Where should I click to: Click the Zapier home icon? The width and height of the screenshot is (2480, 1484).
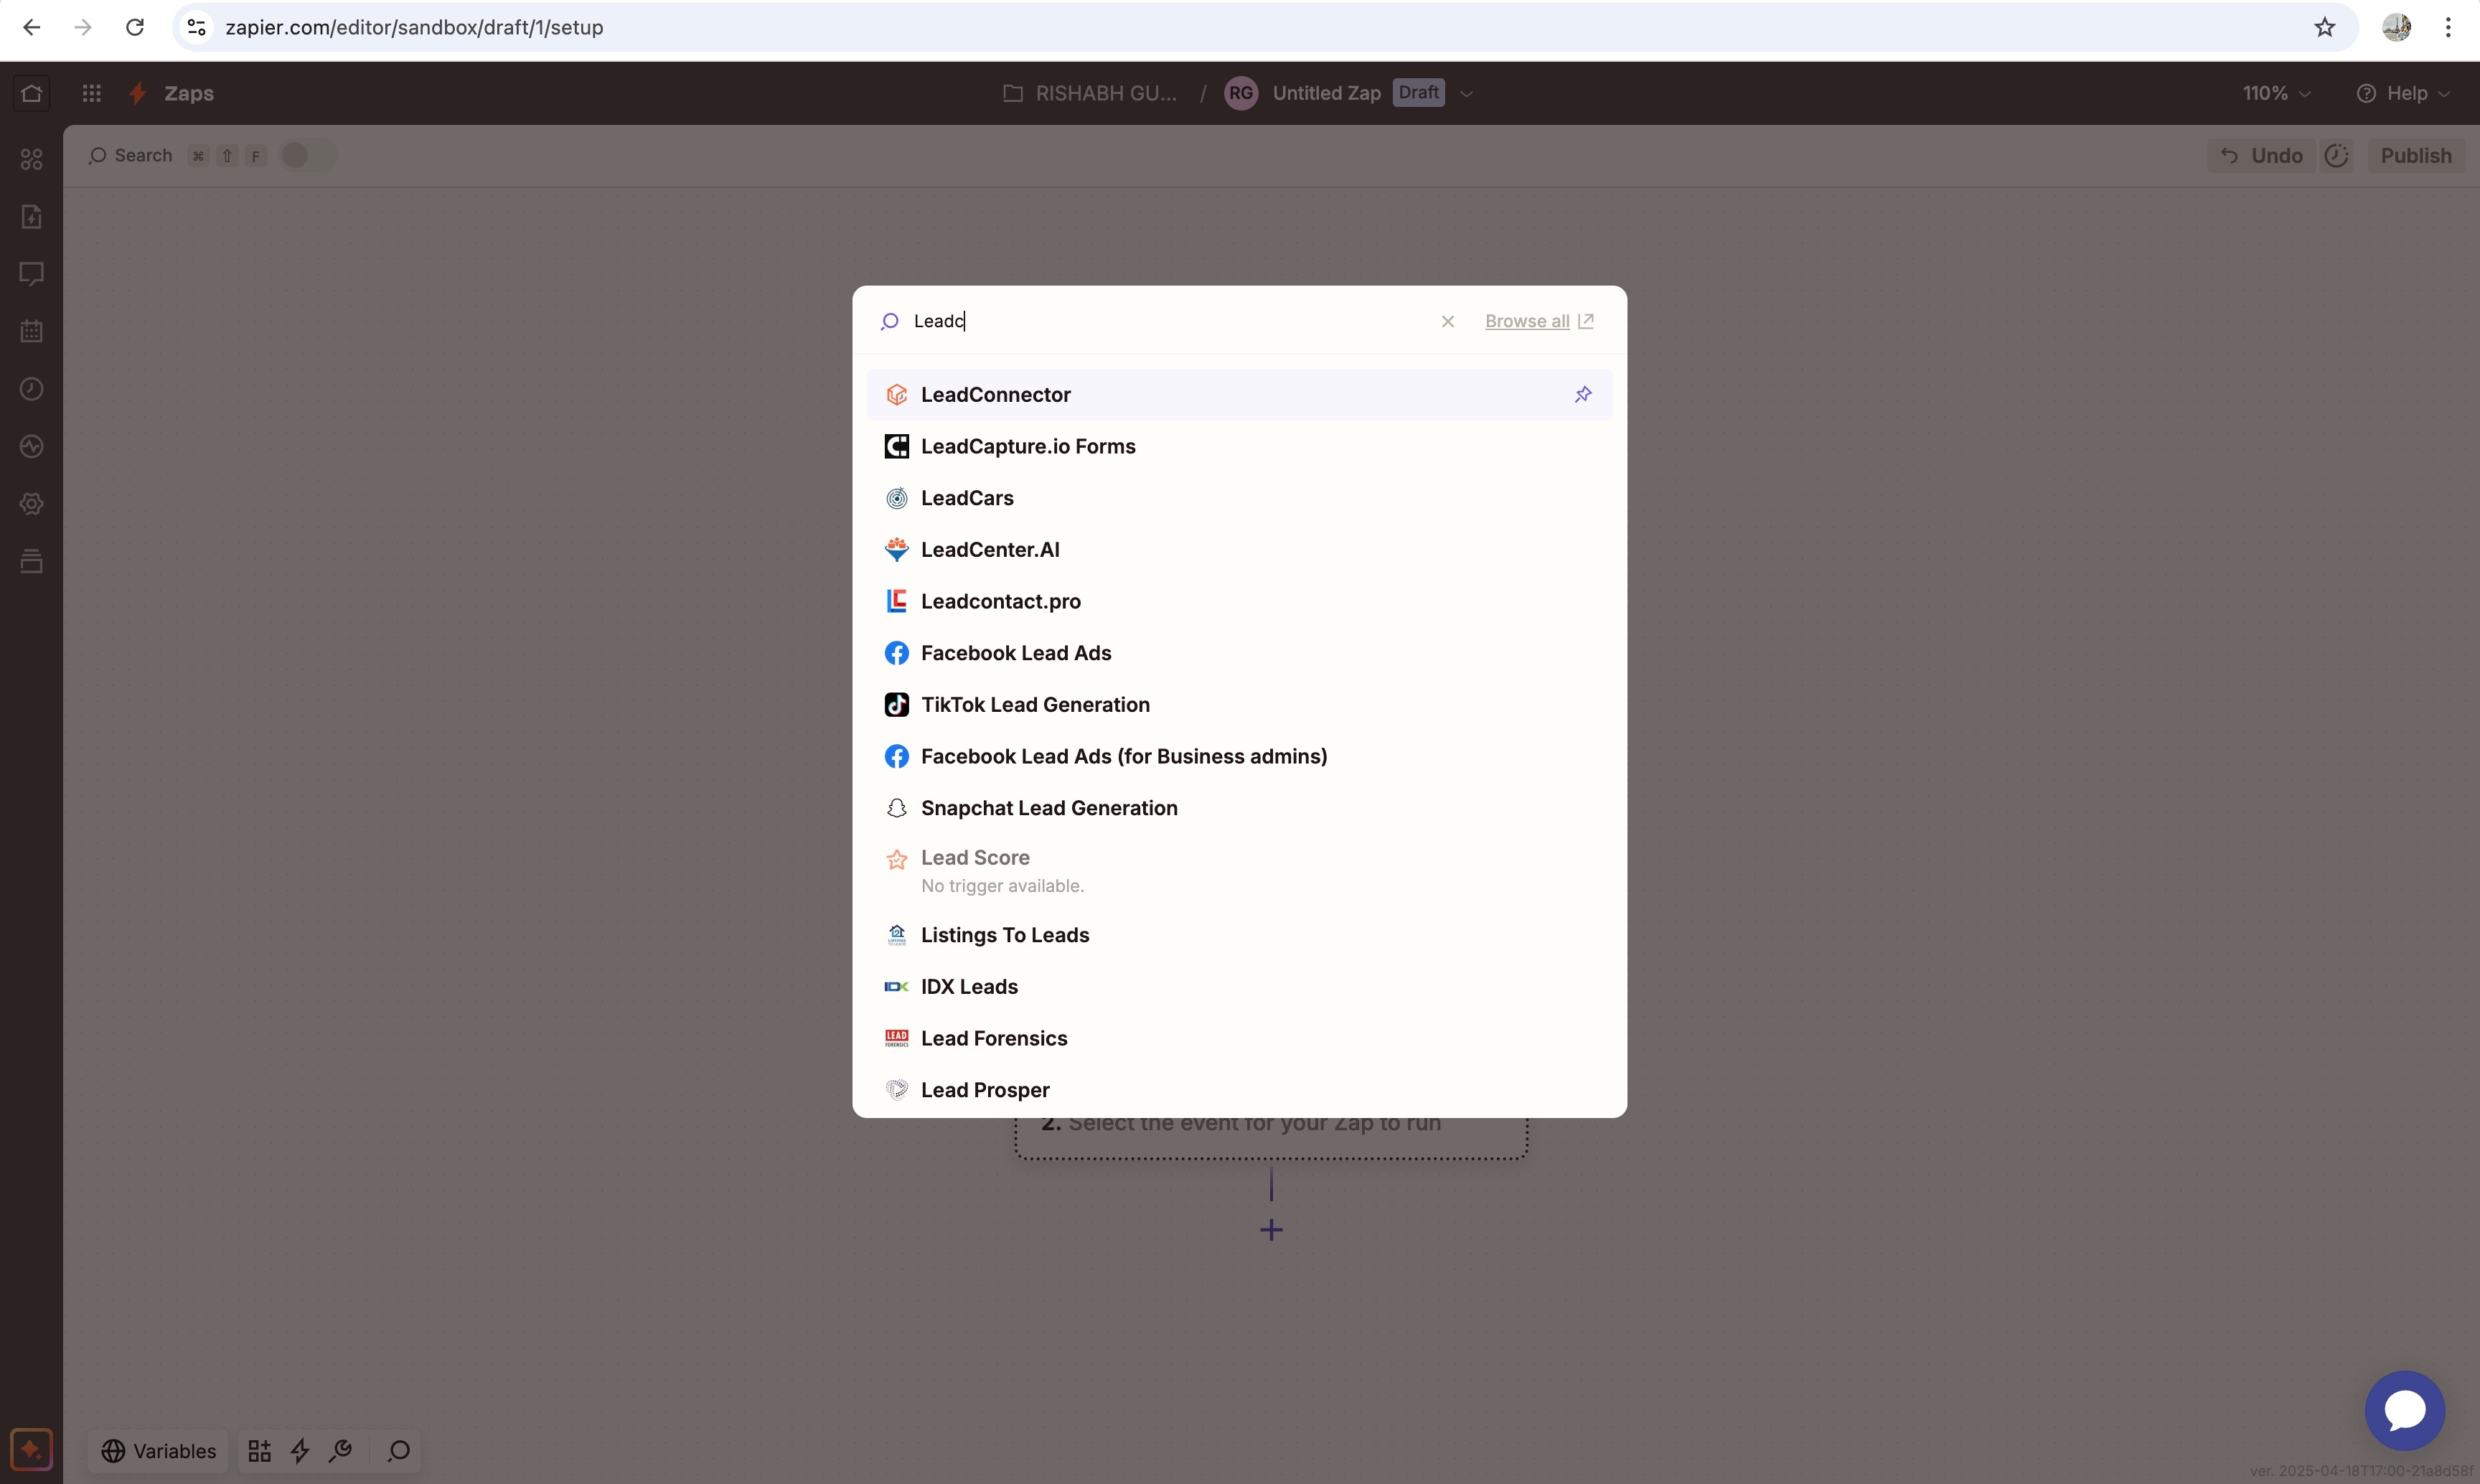point(31,93)
